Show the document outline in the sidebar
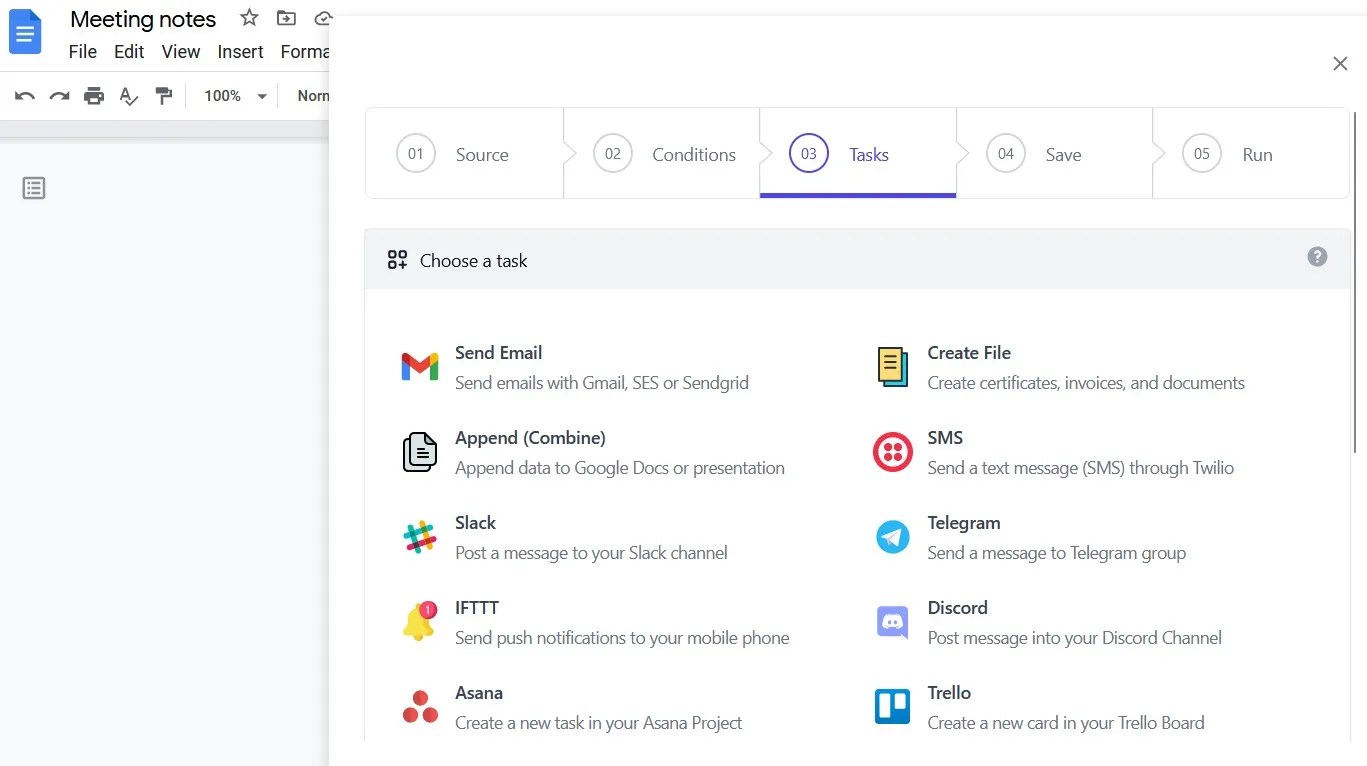1367x766 pixels. pyautogui.click(x=33, y=187)
